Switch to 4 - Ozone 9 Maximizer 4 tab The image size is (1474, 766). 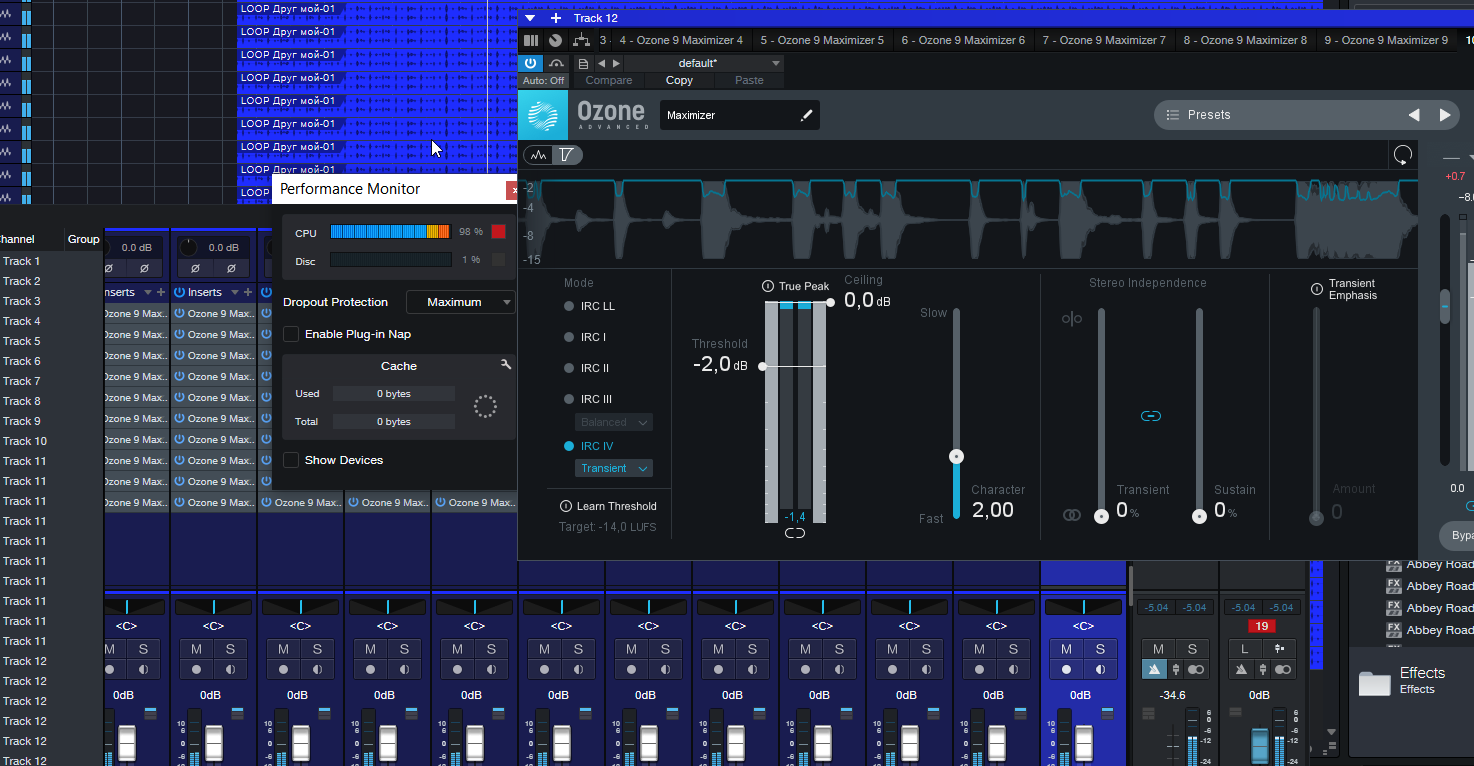(x=681, y=40)
